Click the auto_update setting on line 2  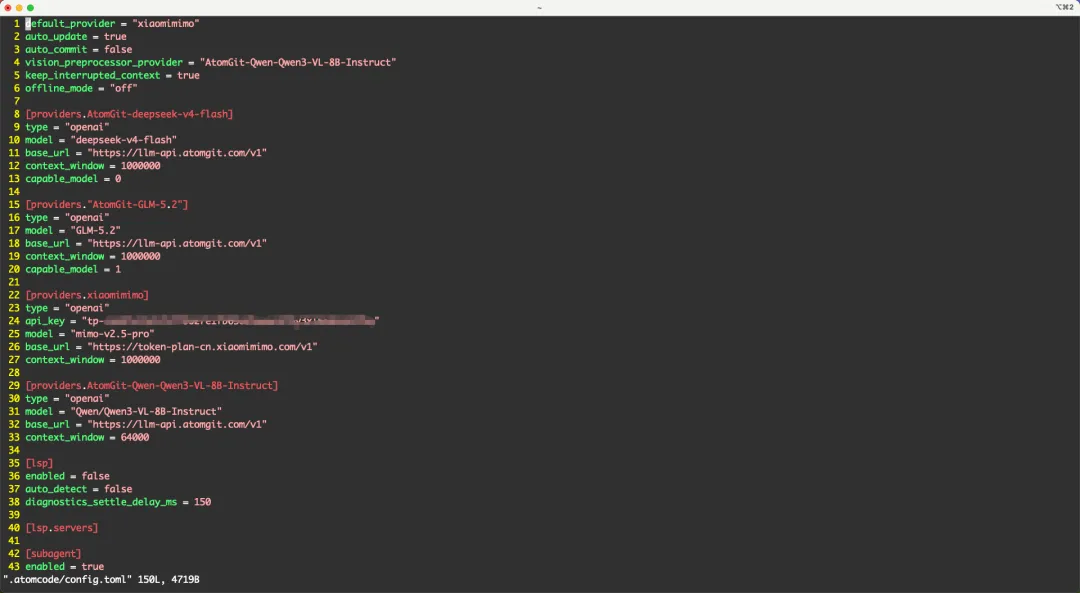(76, 37)
